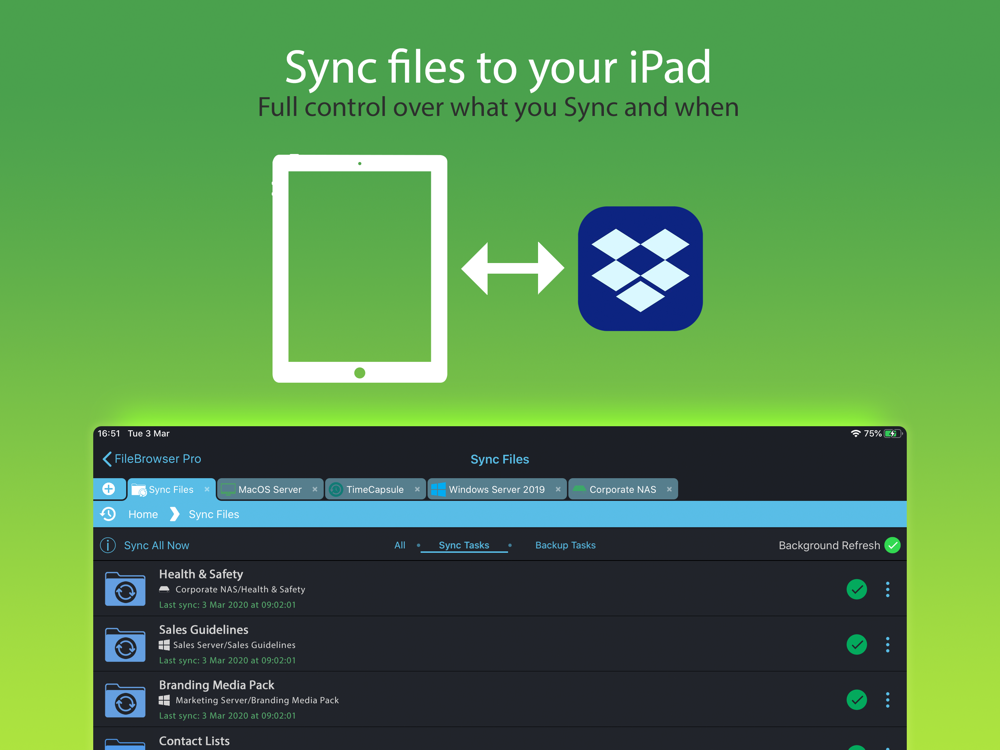Select Sync Files in breadcrumb path

(x=214, y=515)
